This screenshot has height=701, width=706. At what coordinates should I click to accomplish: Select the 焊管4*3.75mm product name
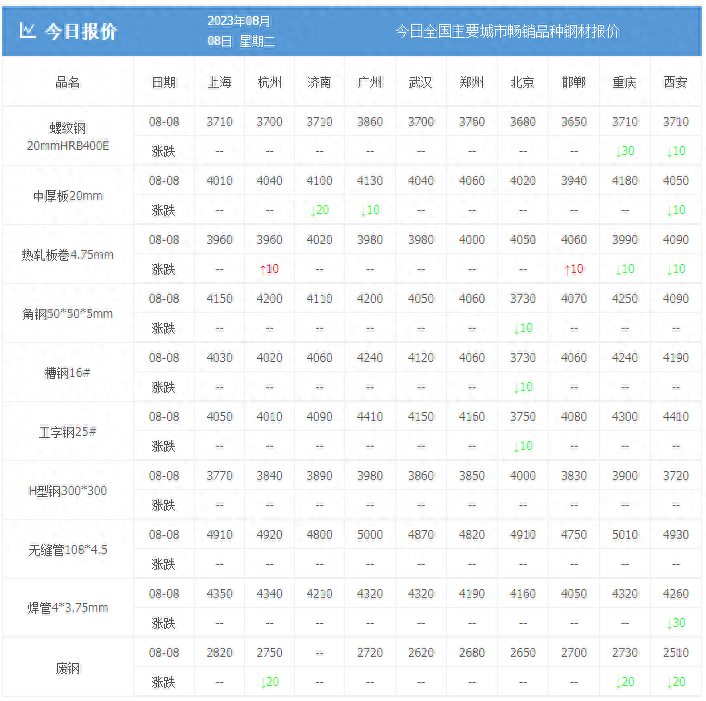point(68,608)
